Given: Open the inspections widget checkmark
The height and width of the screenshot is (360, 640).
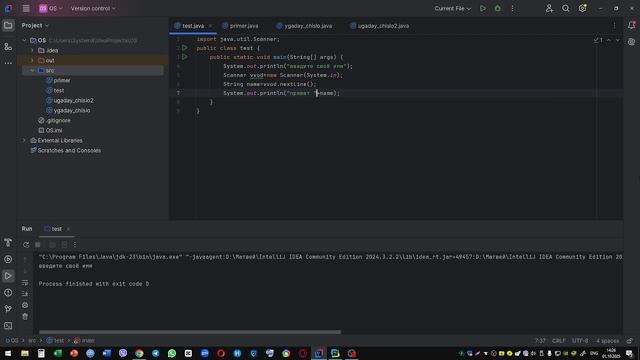Looking at the screenshot, I should [598, 40].
